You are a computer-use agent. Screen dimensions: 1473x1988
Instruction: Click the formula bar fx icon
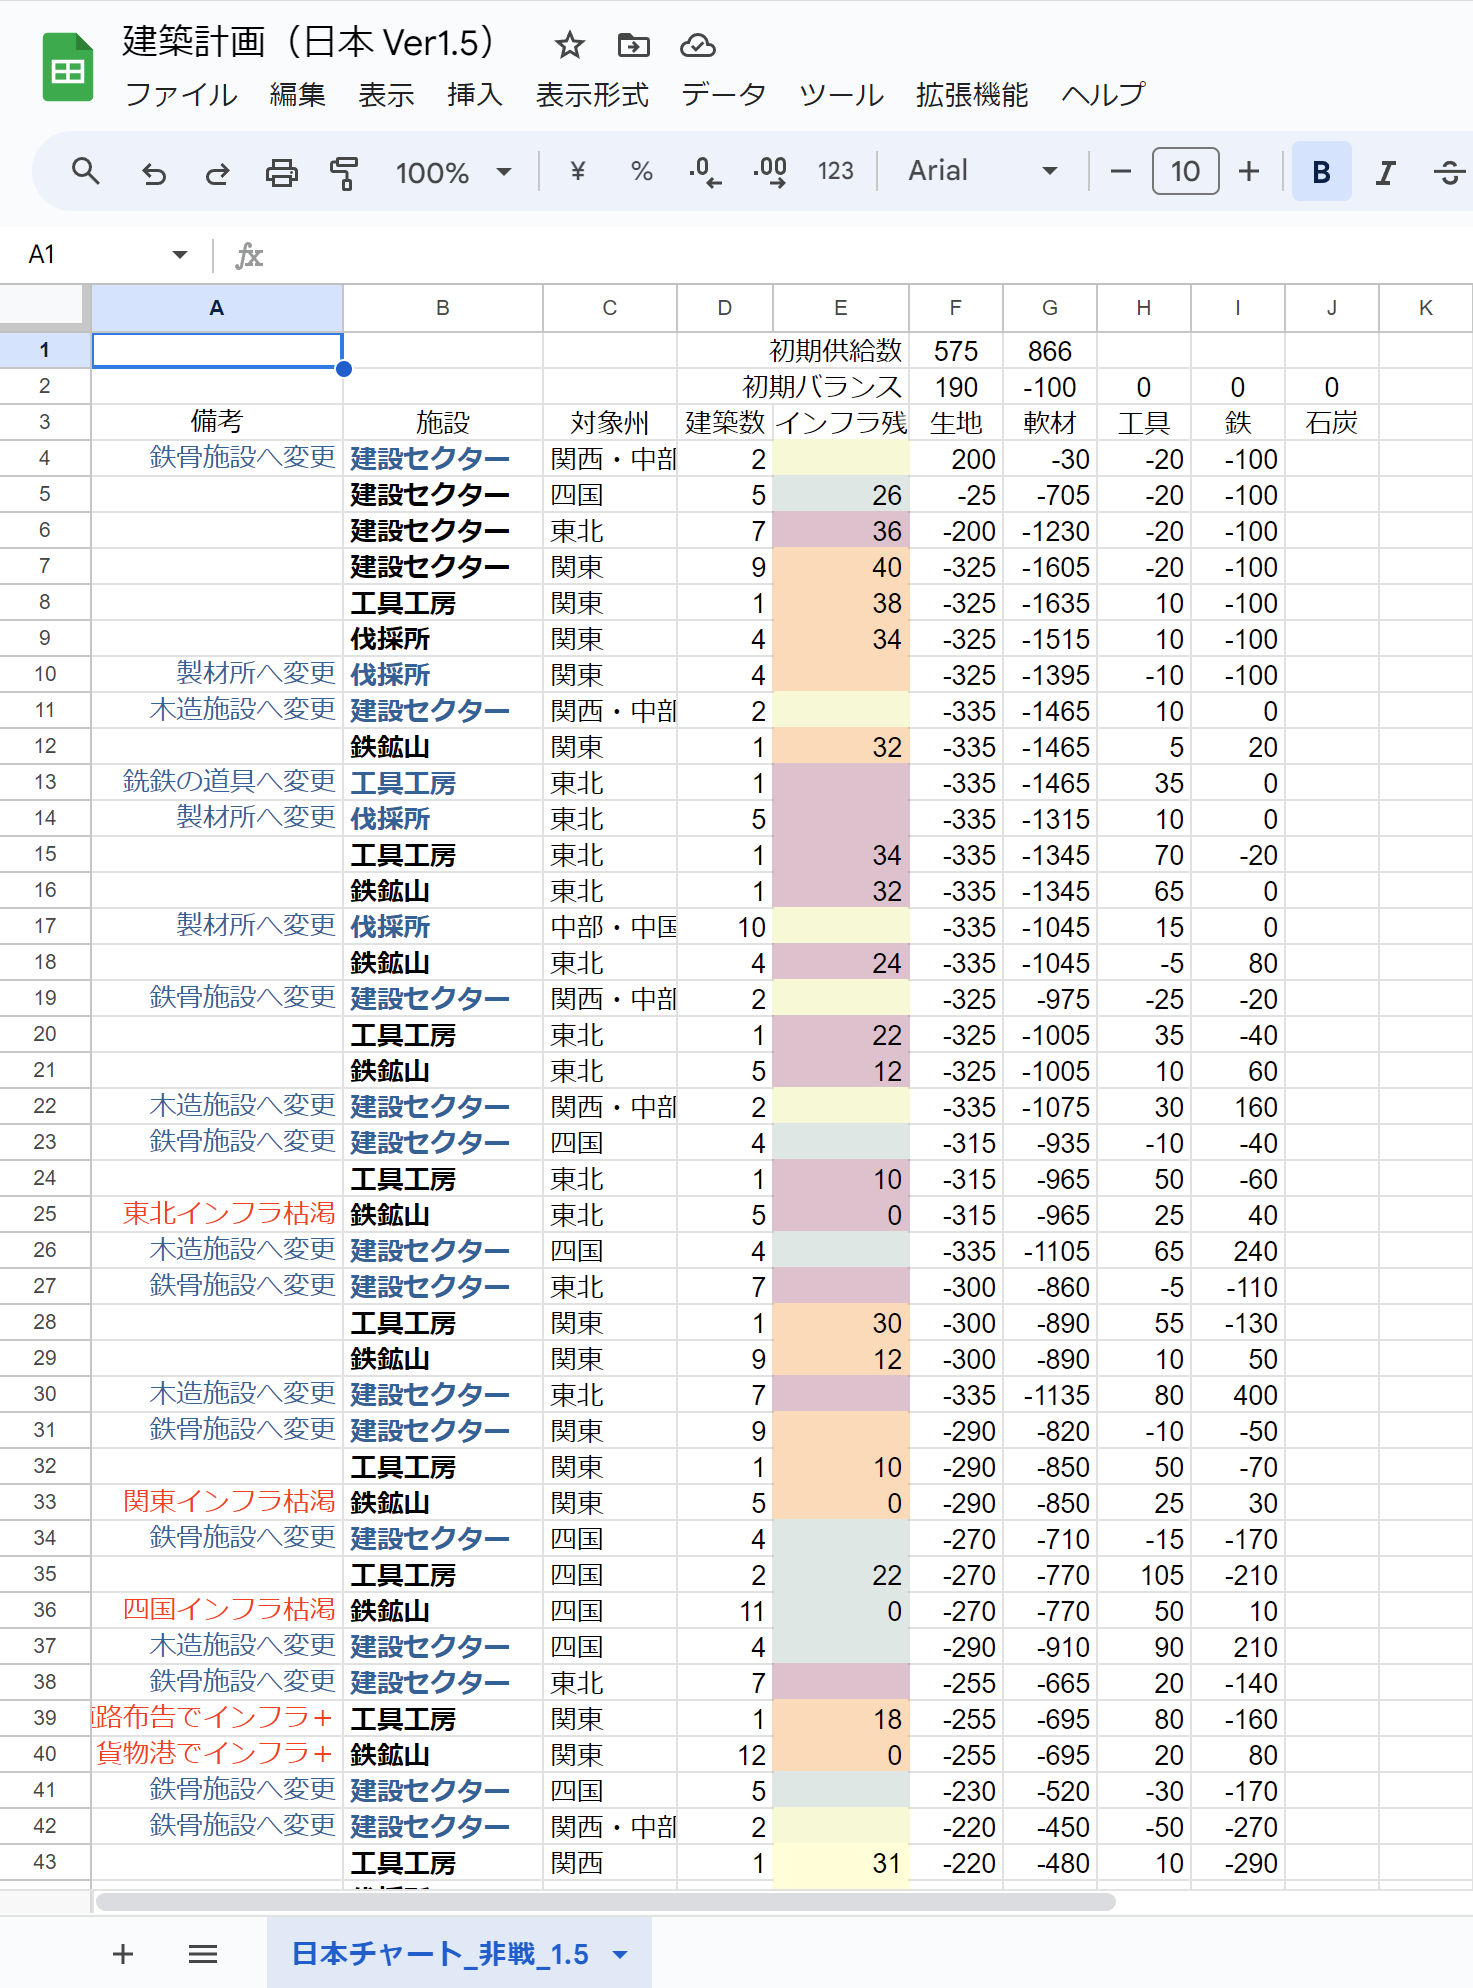tap(248, 256)
